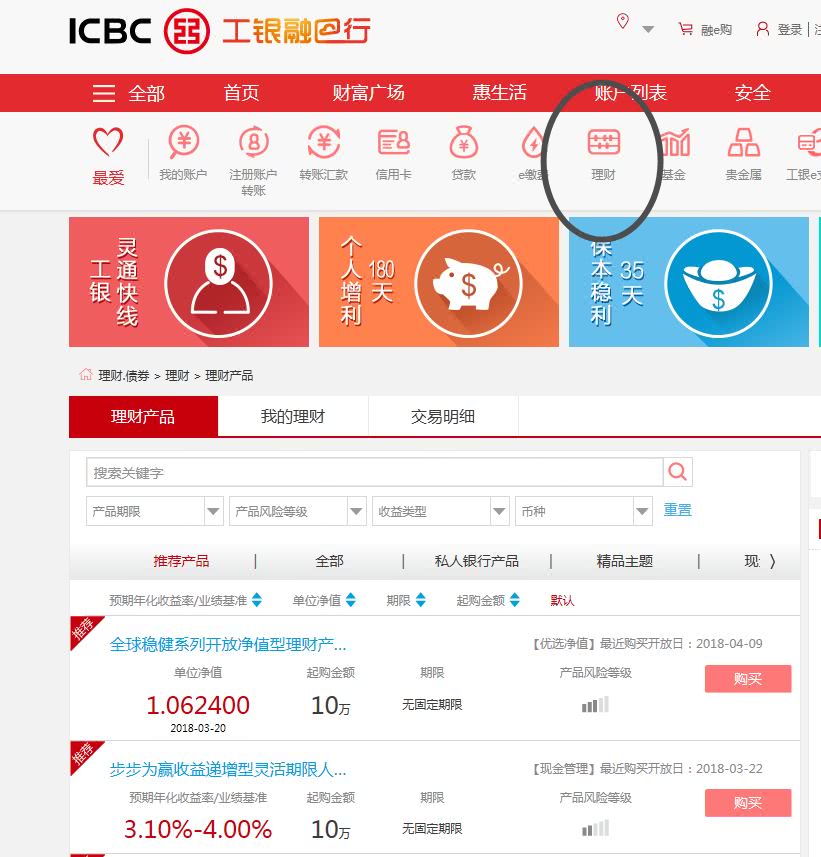
Task: Open the circled 理财 icon
Action: (603, 142)
